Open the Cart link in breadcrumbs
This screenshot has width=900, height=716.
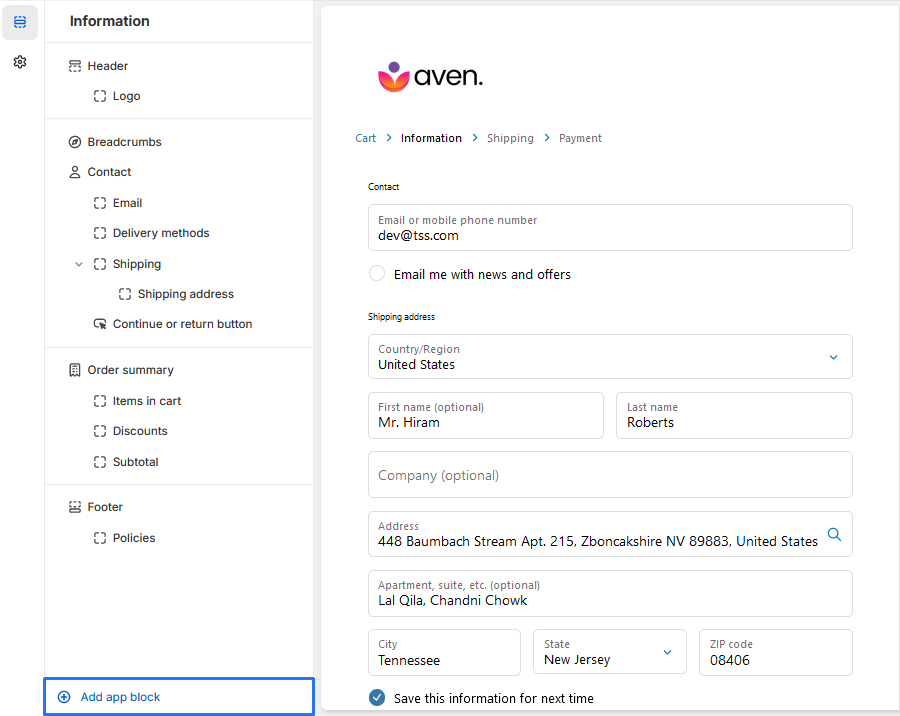pos(365,138)
